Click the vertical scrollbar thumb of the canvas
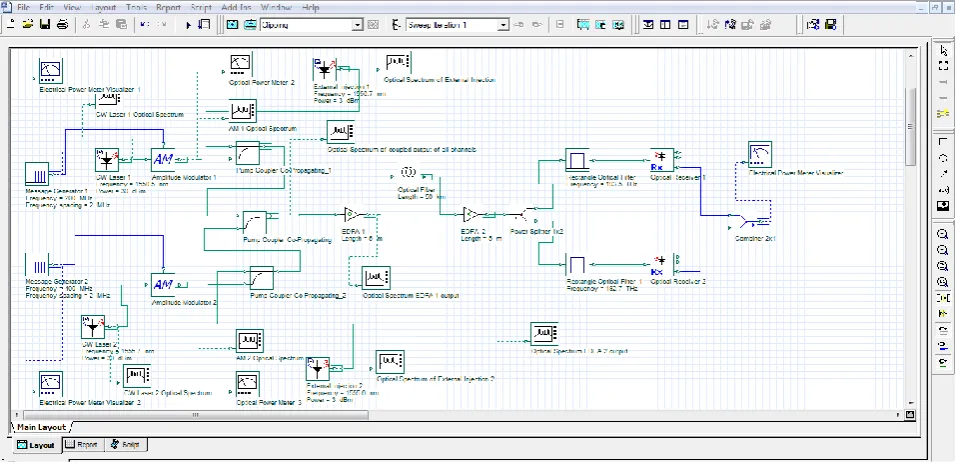957x466 pixels. 909,127
